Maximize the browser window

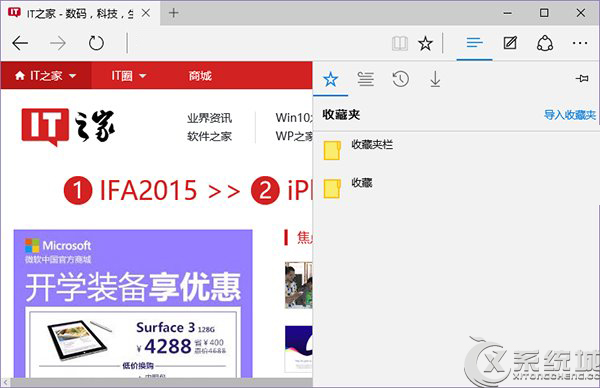point(544,13)
